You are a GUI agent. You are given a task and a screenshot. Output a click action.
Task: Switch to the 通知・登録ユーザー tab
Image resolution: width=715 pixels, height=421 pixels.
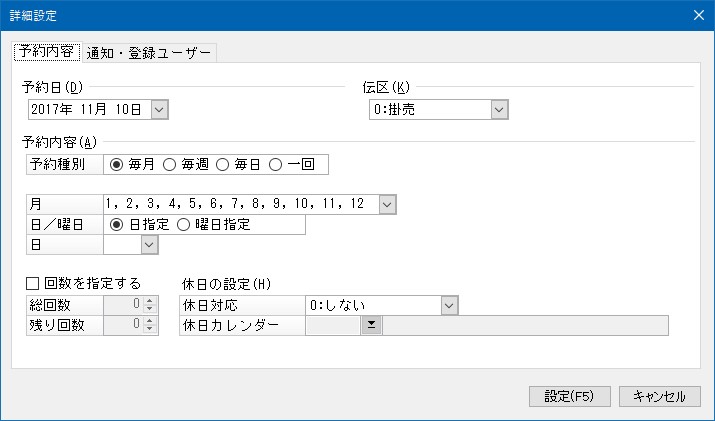click(149, 53)
